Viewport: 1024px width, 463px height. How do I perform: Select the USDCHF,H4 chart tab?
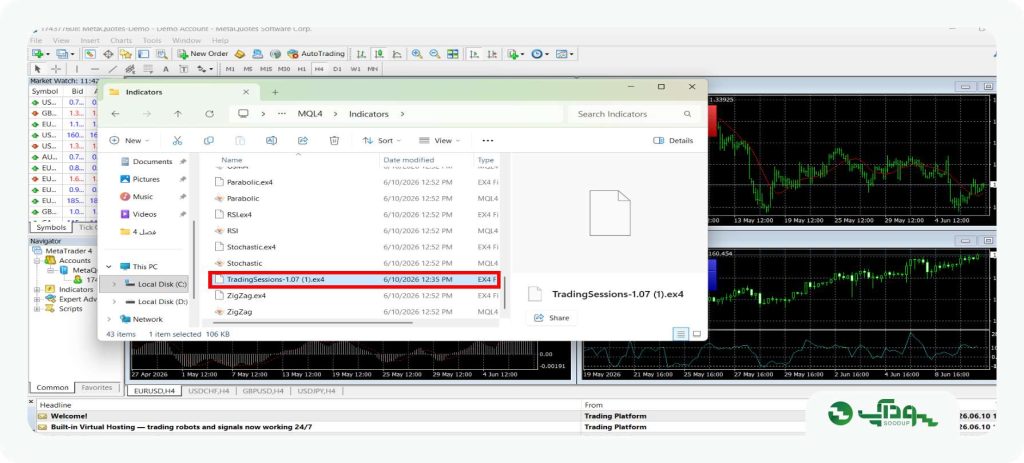pyautogui.click(x=207, y=391)
